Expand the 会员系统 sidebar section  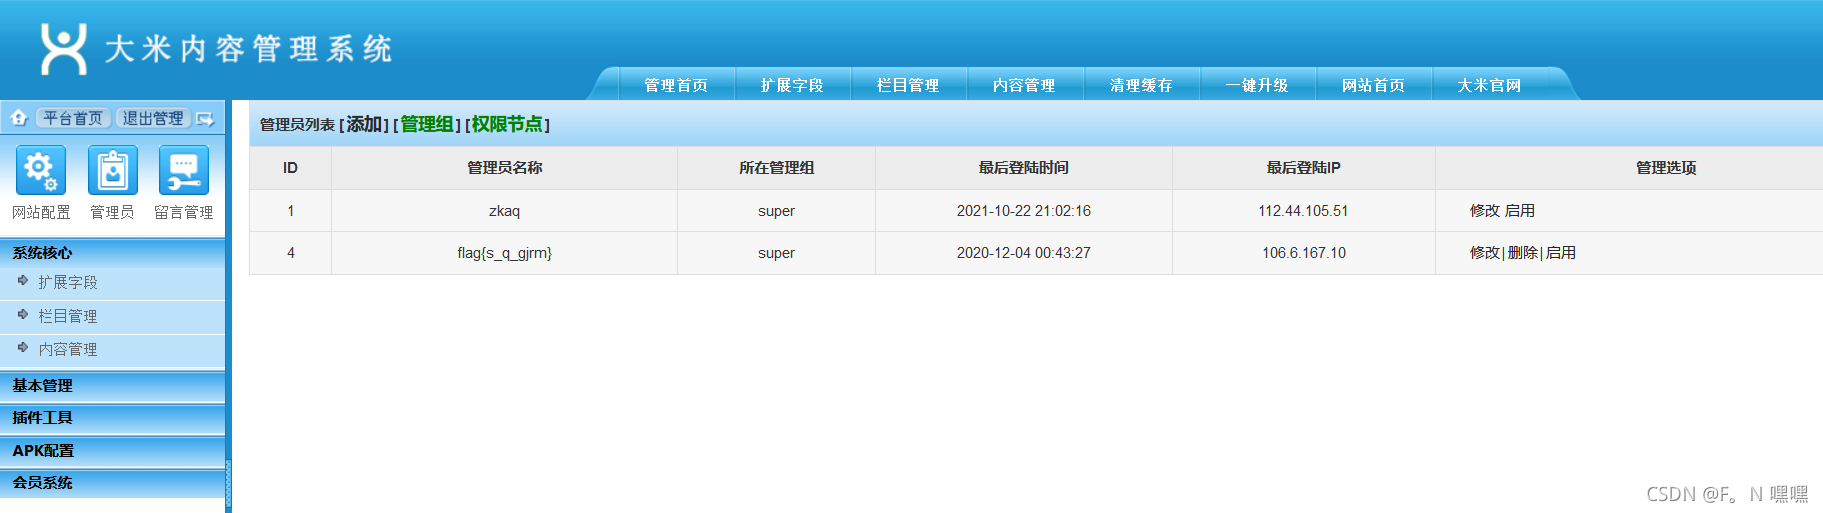[x=112, y=482]
